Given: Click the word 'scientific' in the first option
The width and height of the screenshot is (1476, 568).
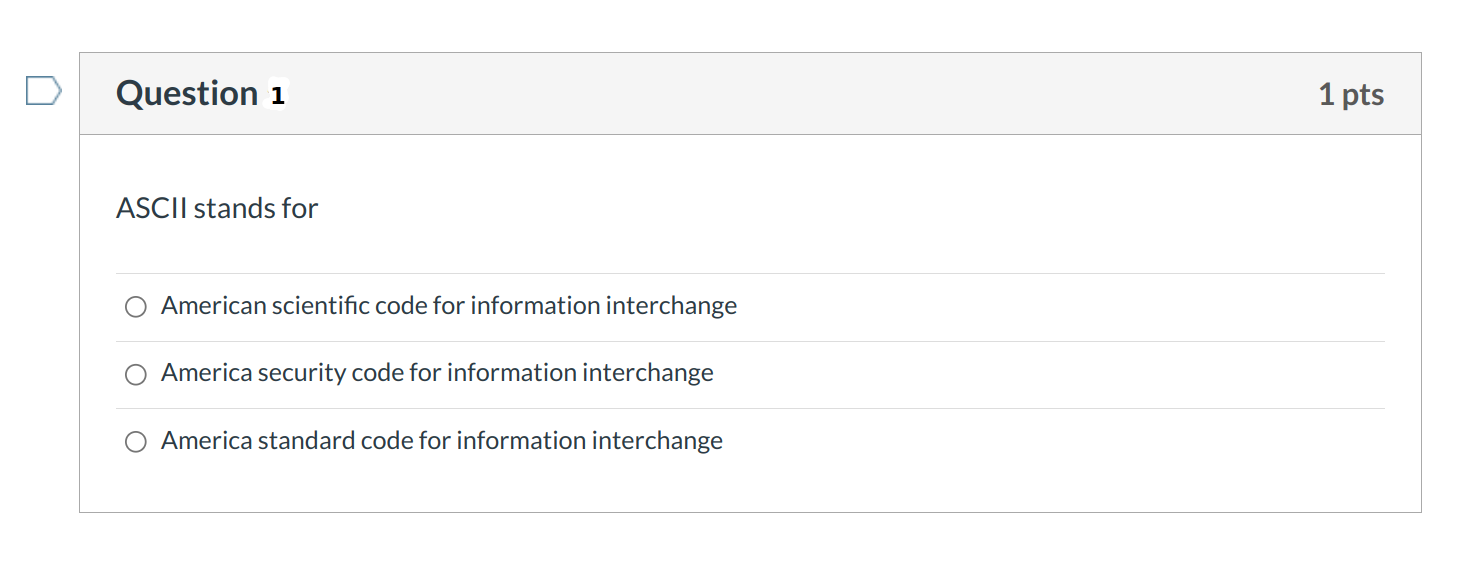Looking at the screenshot, I should point(319,306).
